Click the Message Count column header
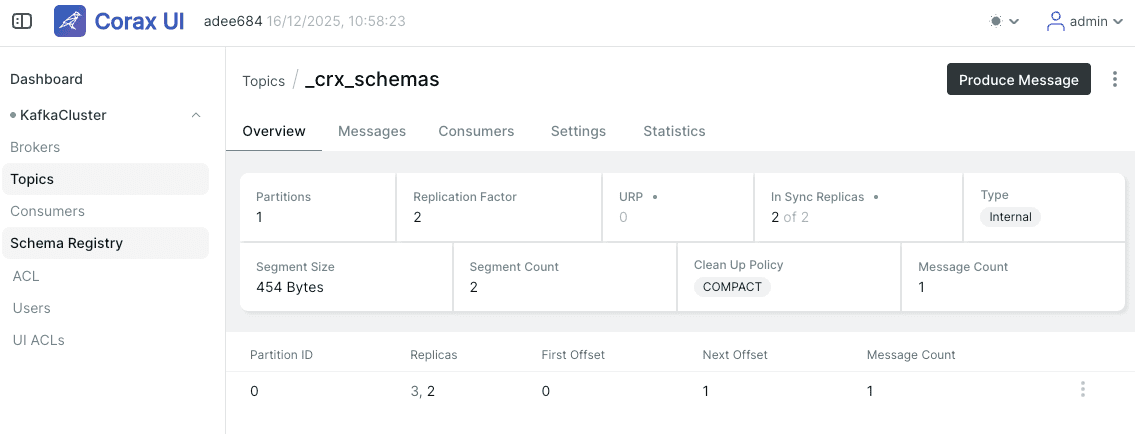Screen dimensions: 1135x434 coord(911,355)
